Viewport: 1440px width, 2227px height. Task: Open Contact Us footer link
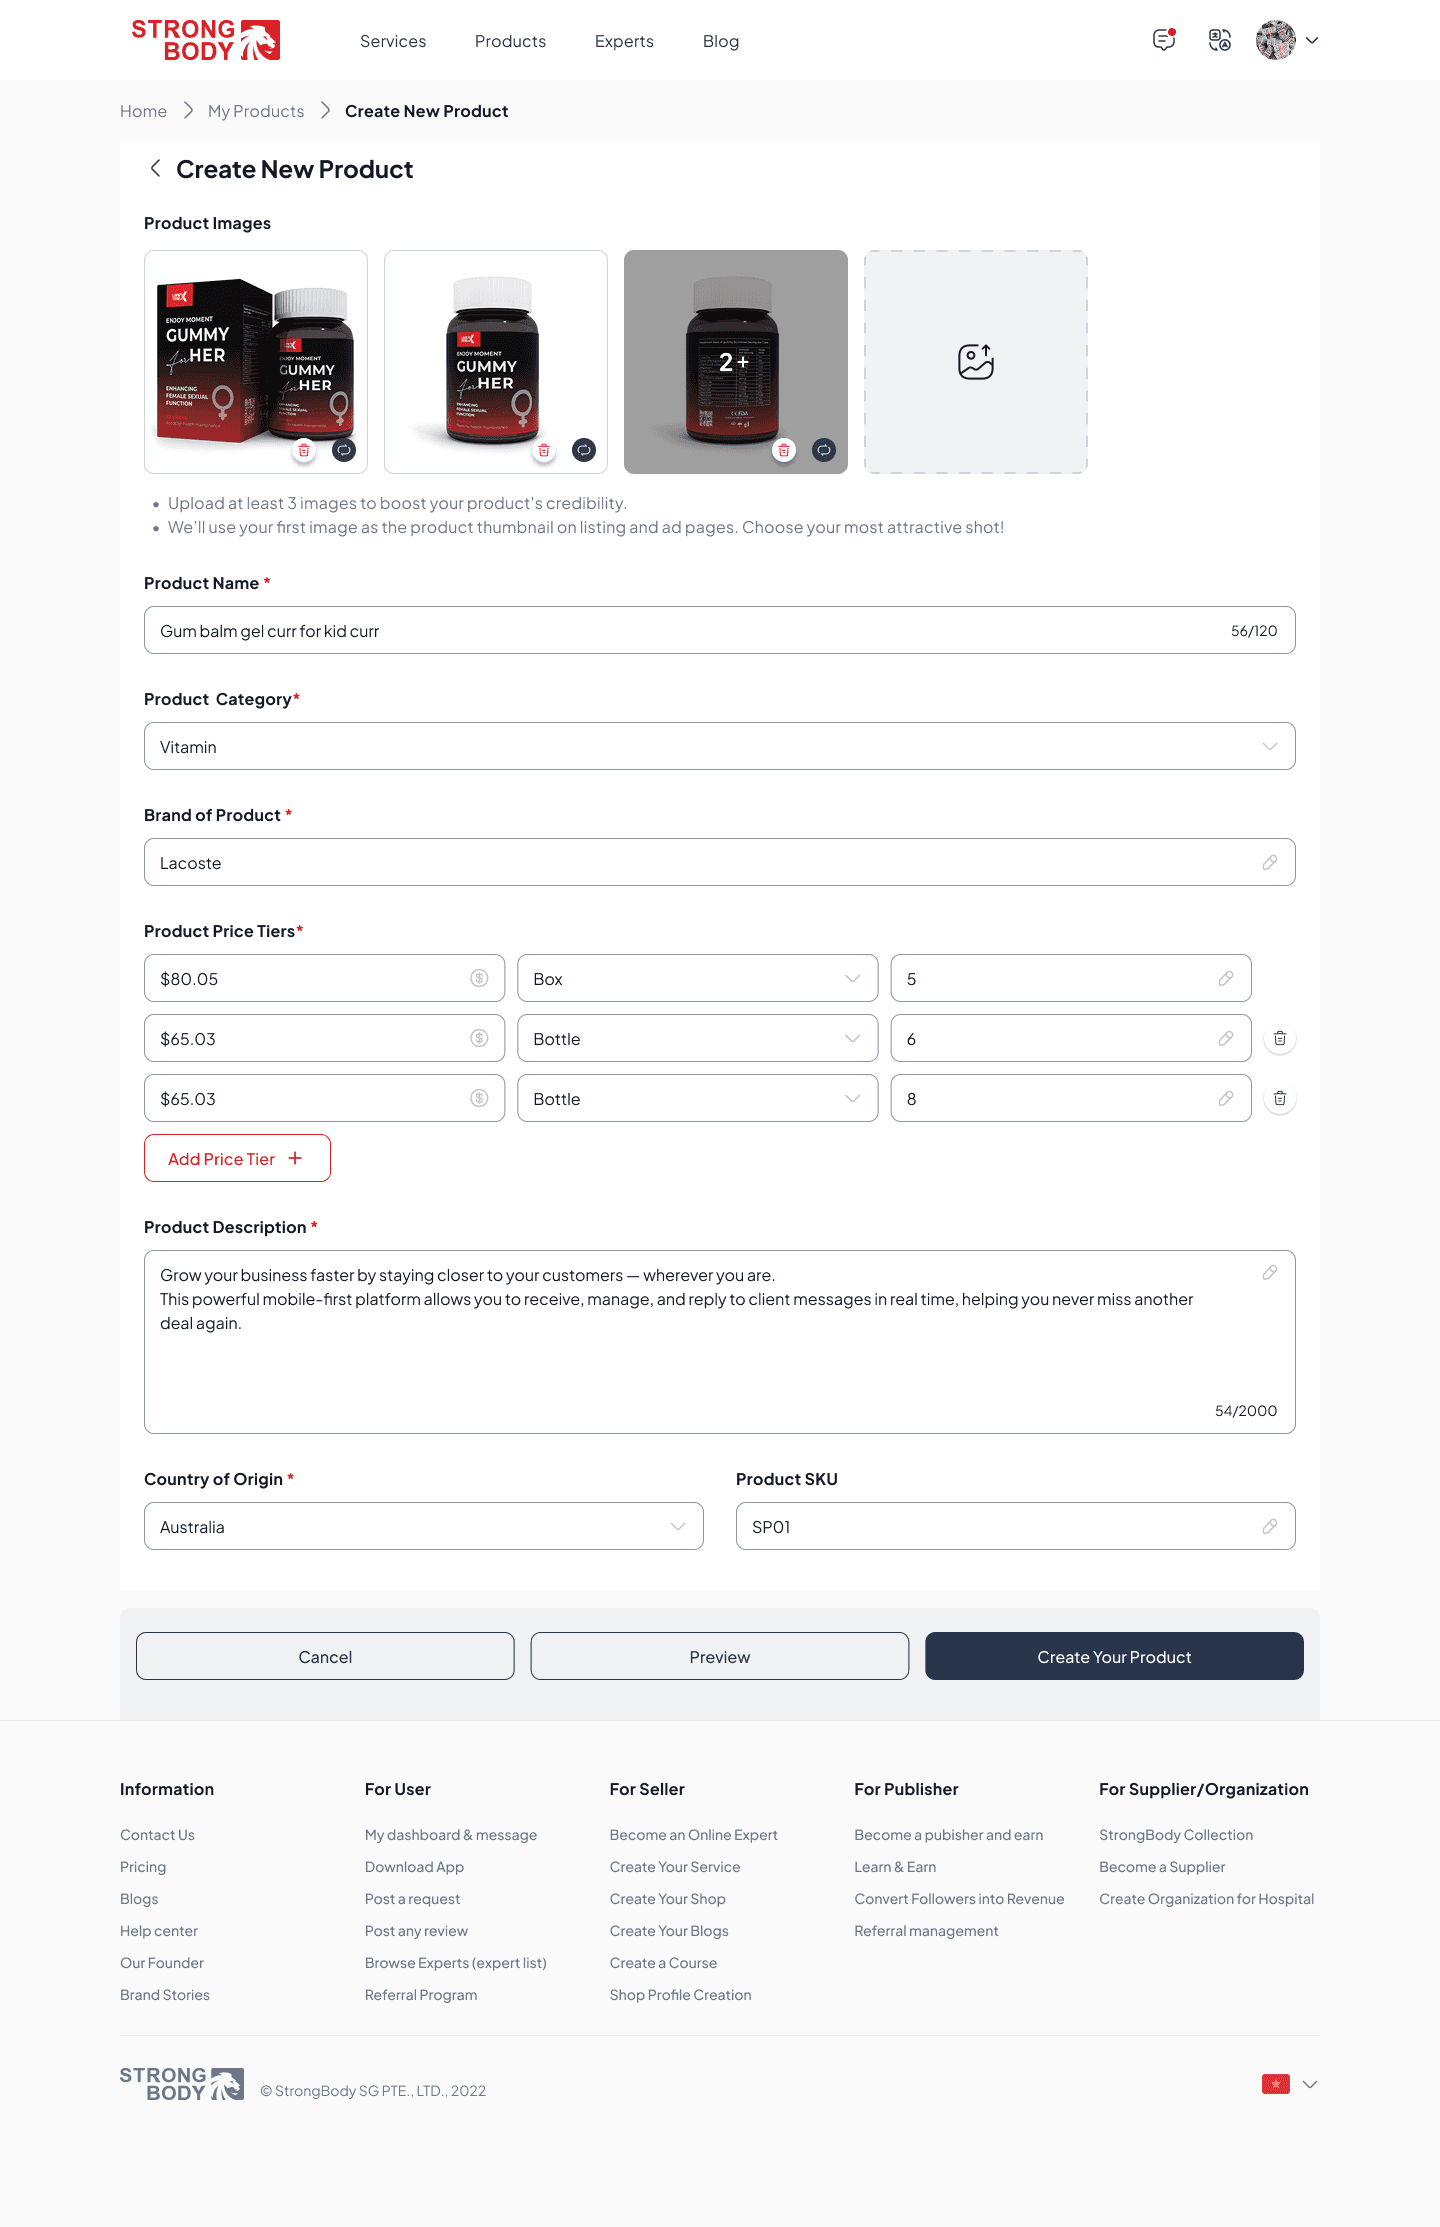[157, 1835]
